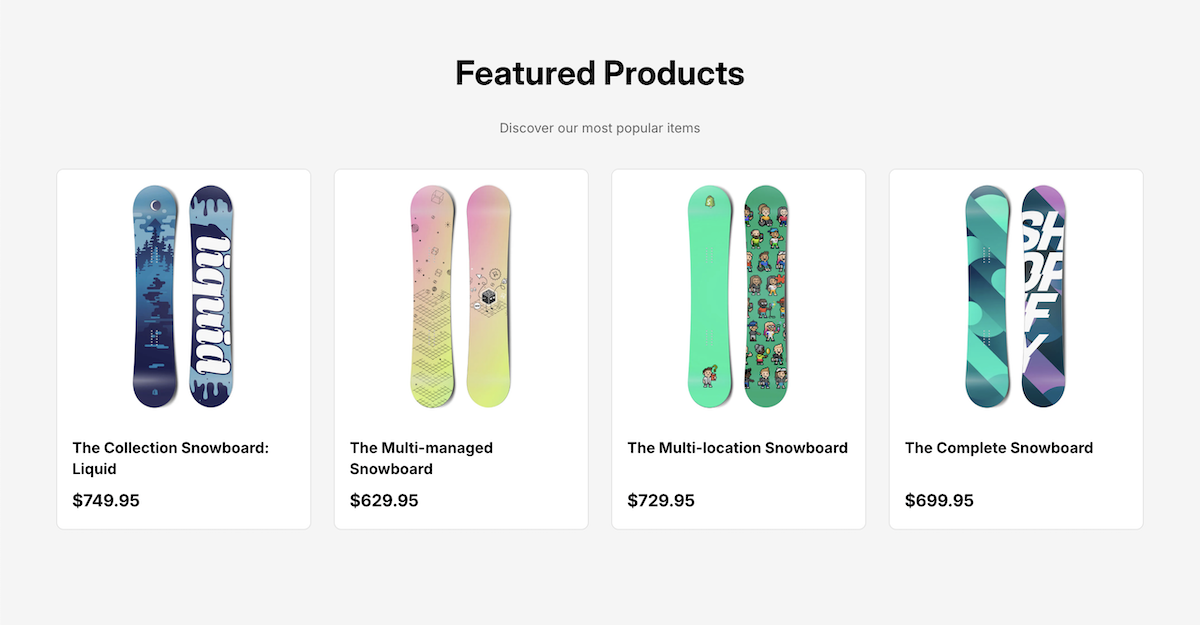
Task: Click the $629.95 price label
Action: [383, 500]
